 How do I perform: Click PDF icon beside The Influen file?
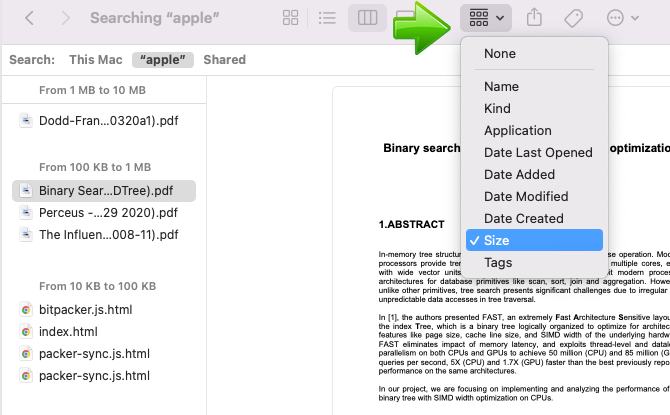pyautogui.click(x=26, y=235)
